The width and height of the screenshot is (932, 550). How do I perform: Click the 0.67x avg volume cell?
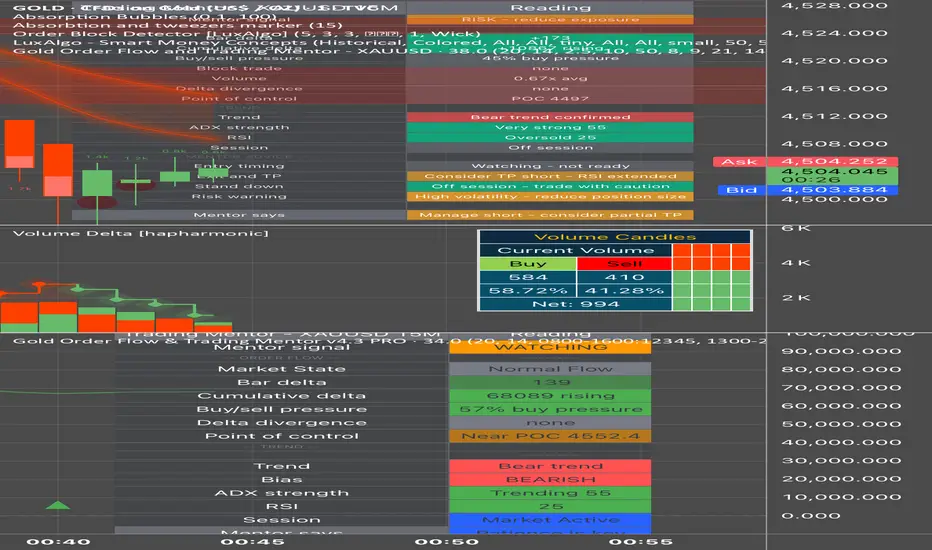pos(550,78)
